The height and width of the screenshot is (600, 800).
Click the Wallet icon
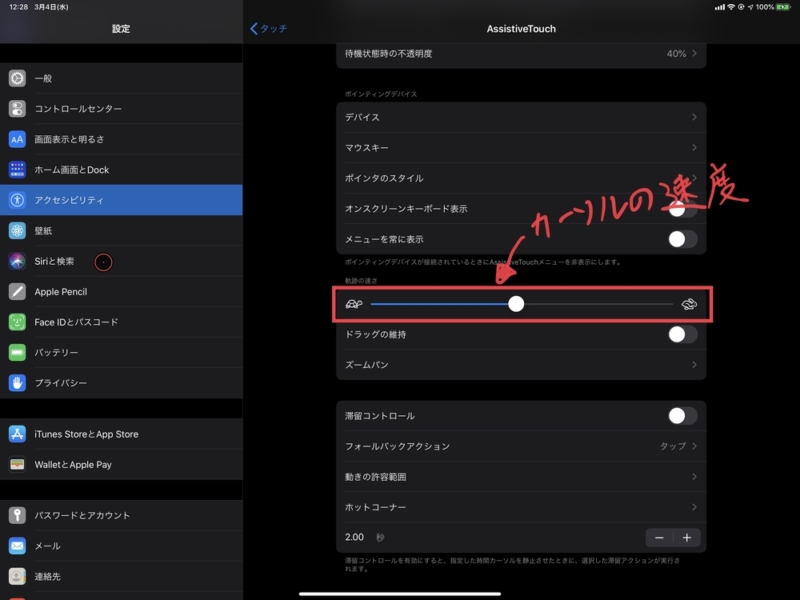coord(17,464)
